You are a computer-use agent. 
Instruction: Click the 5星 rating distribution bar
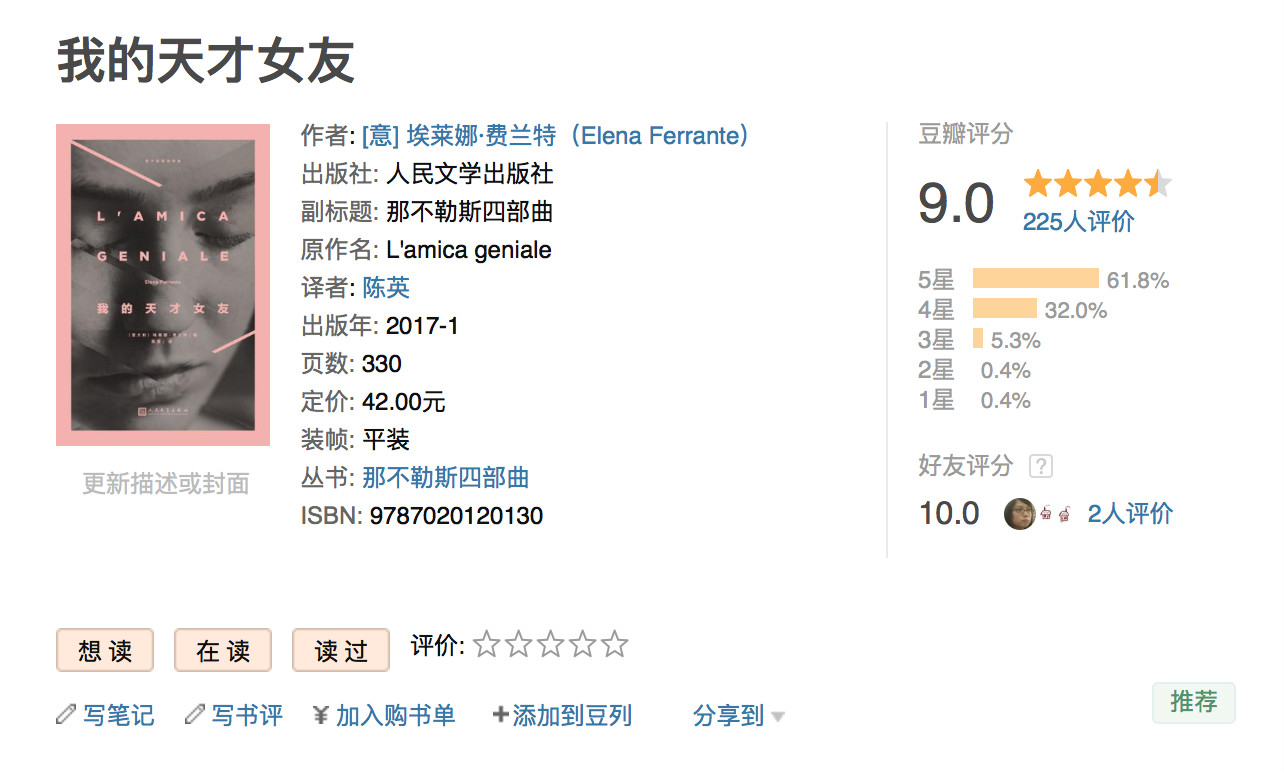(1035, 279)
